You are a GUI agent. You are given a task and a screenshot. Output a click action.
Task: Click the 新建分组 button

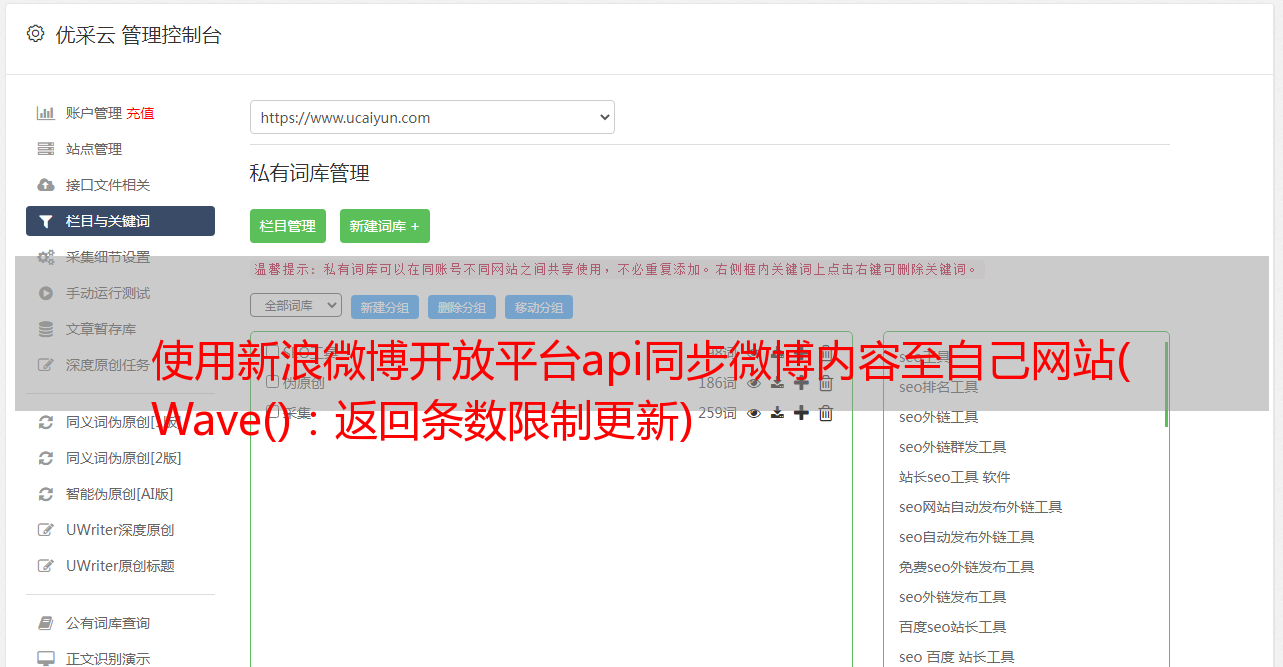(385, 307)
